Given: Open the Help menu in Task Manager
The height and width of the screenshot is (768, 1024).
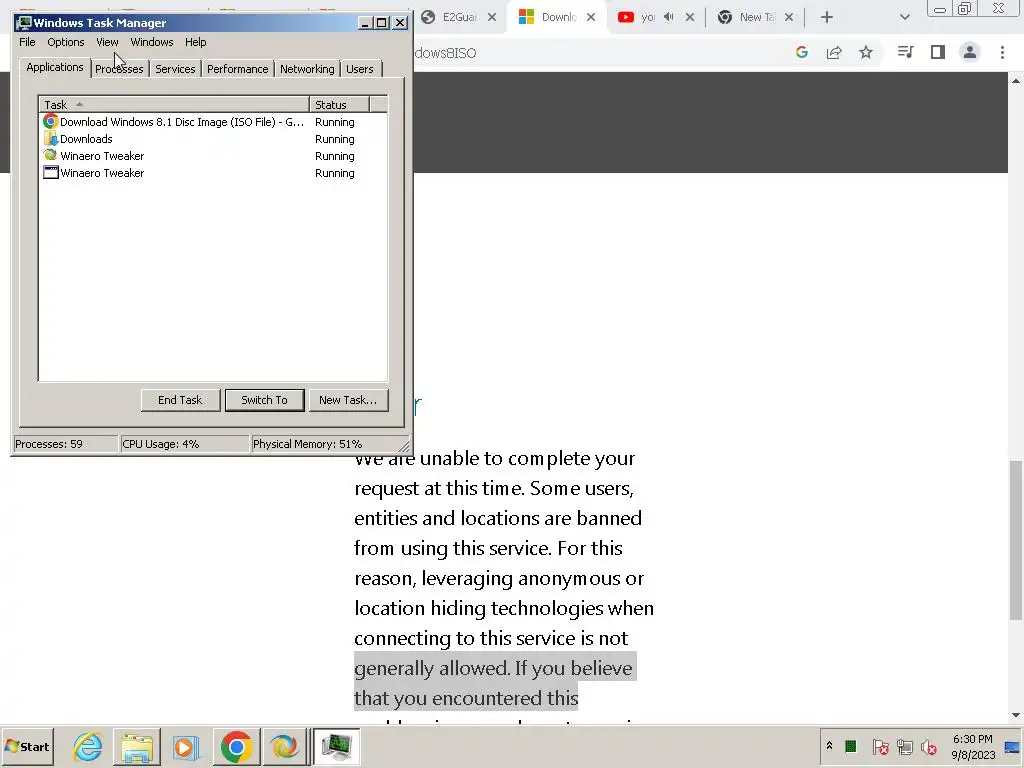Looking at the screenshot, I should (195, 42).
